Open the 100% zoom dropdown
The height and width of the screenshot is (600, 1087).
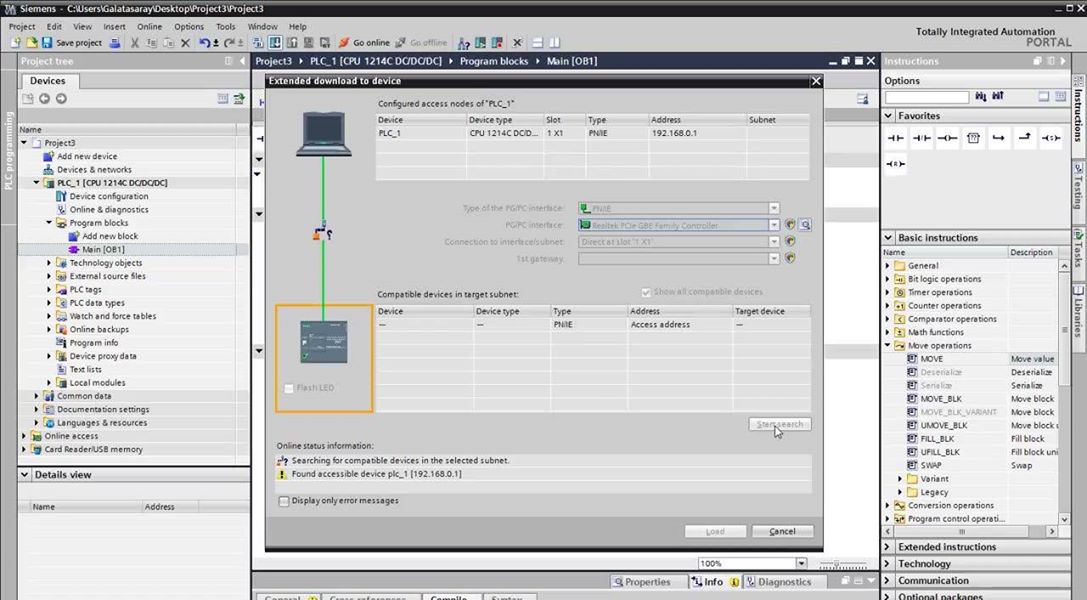pos(801,563)
